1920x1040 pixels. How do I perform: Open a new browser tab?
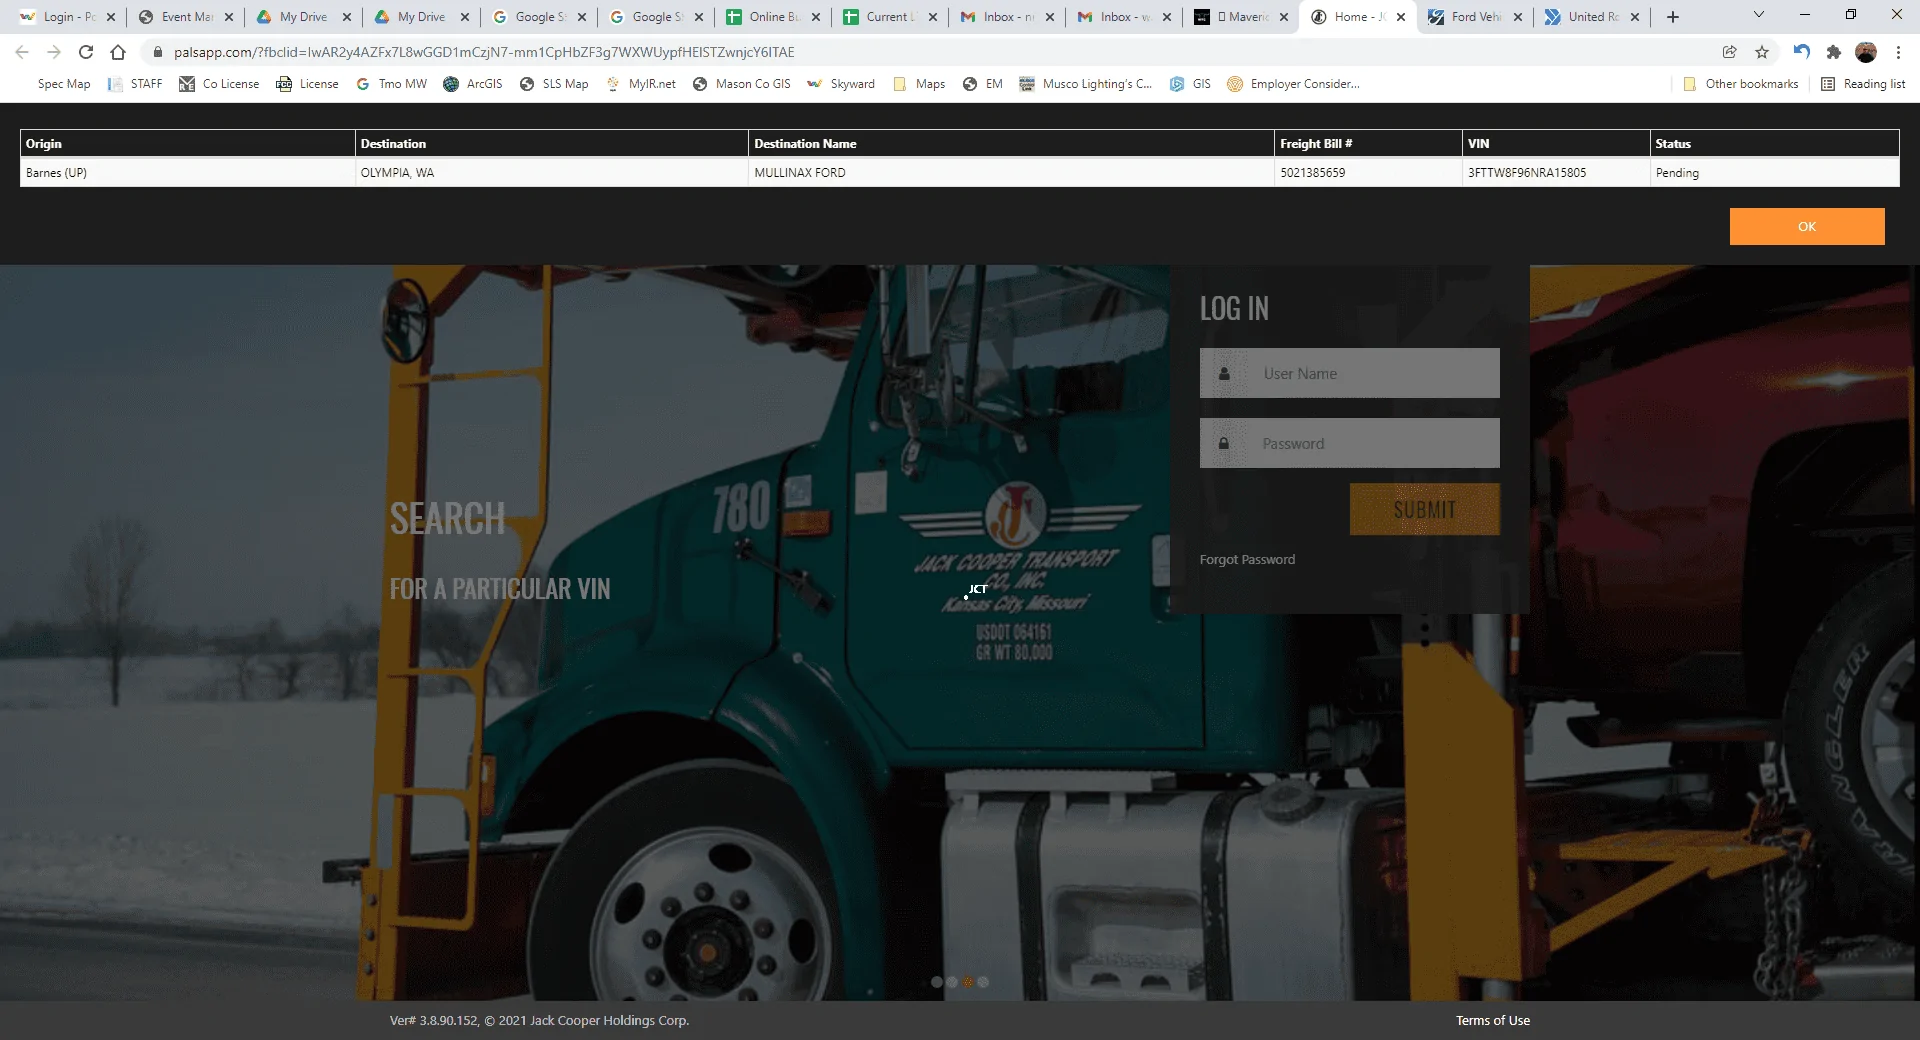(1673, 17)
